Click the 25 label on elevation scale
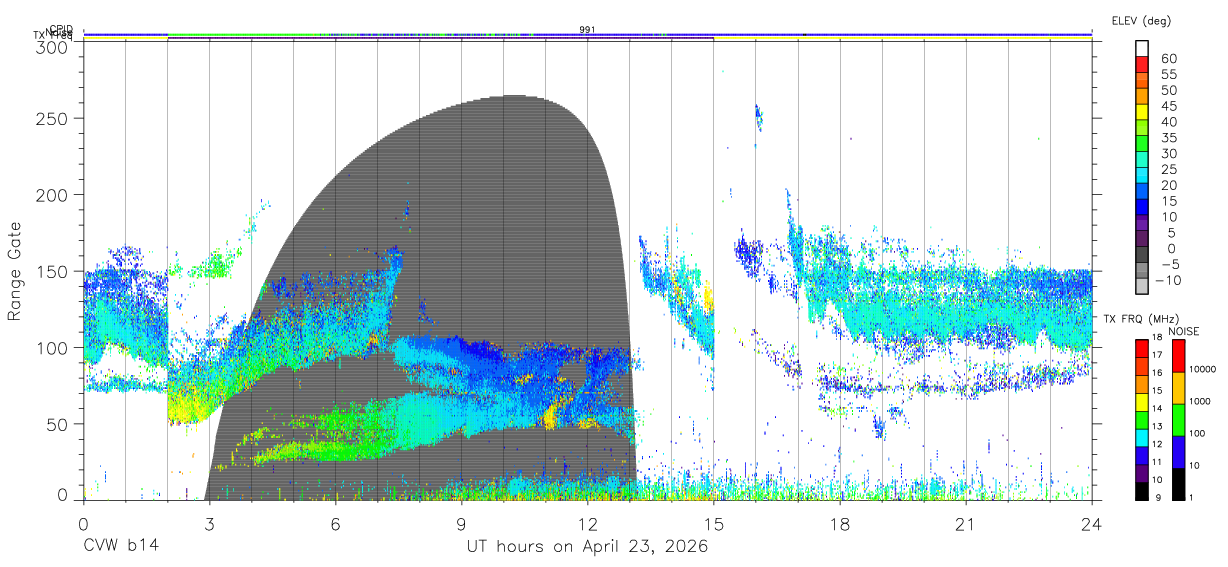The image size is (1228, 567). tap(1168, 169)
